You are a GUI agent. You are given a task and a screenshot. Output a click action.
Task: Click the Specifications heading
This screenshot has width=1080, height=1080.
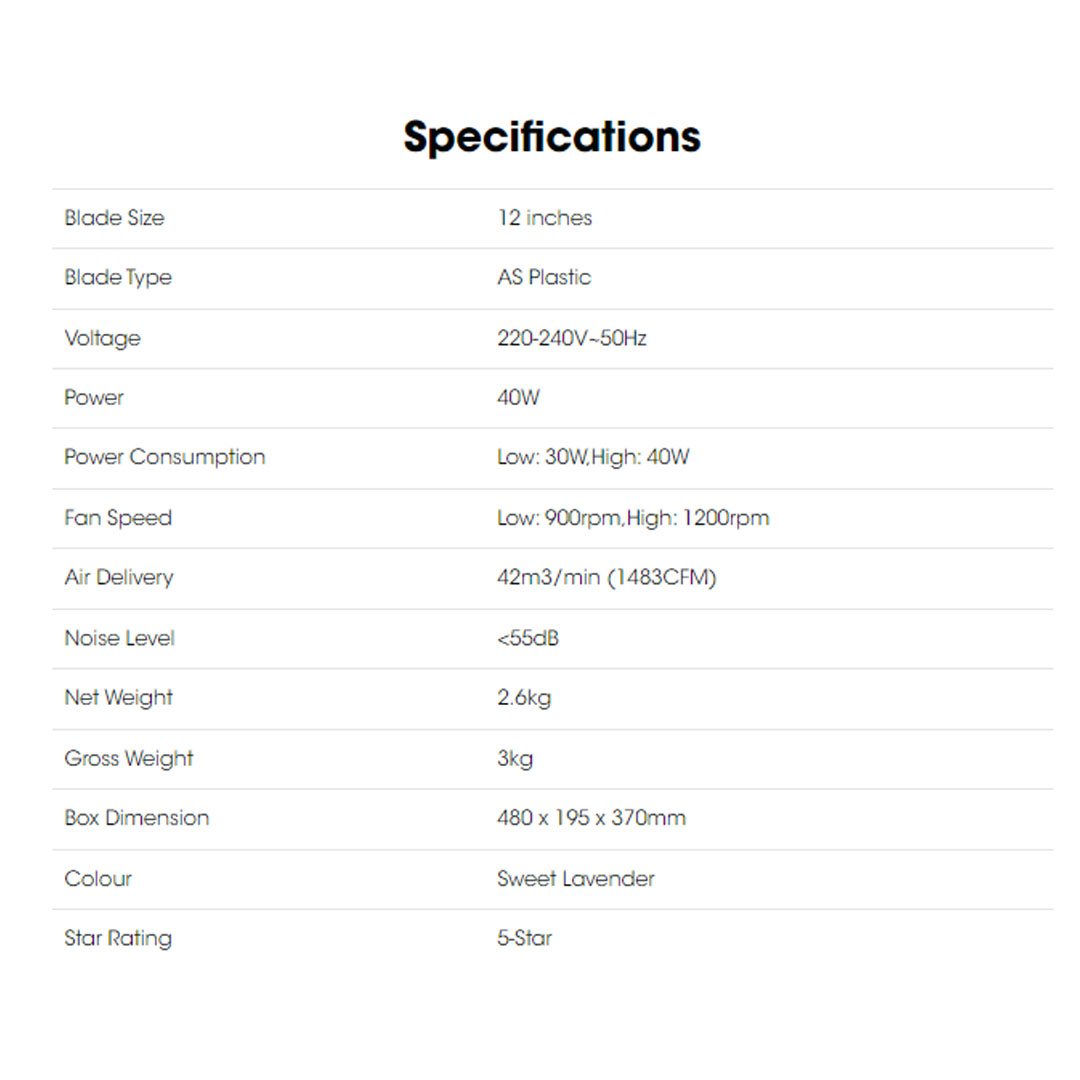click(x=552, y=136)
